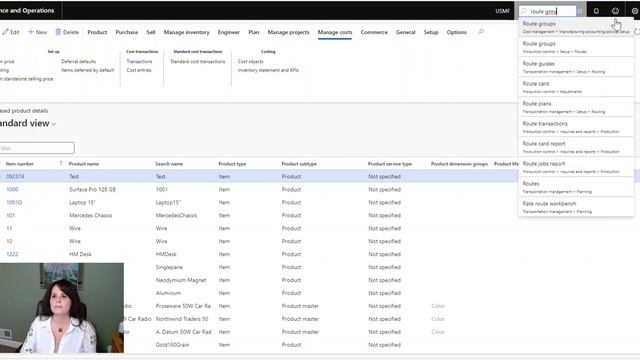The width and height of the screenshot is (640, 360).
Task: Click the USMF company selector
Action: pos(502,11)
